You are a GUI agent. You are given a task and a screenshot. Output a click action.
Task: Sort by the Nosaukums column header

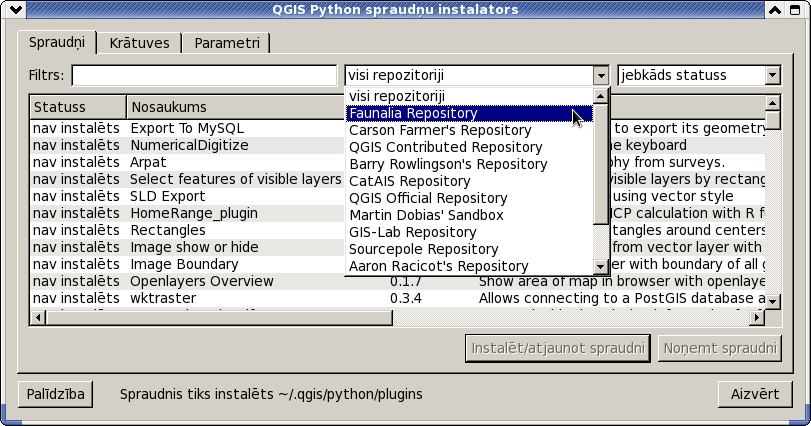coord(235,107)
